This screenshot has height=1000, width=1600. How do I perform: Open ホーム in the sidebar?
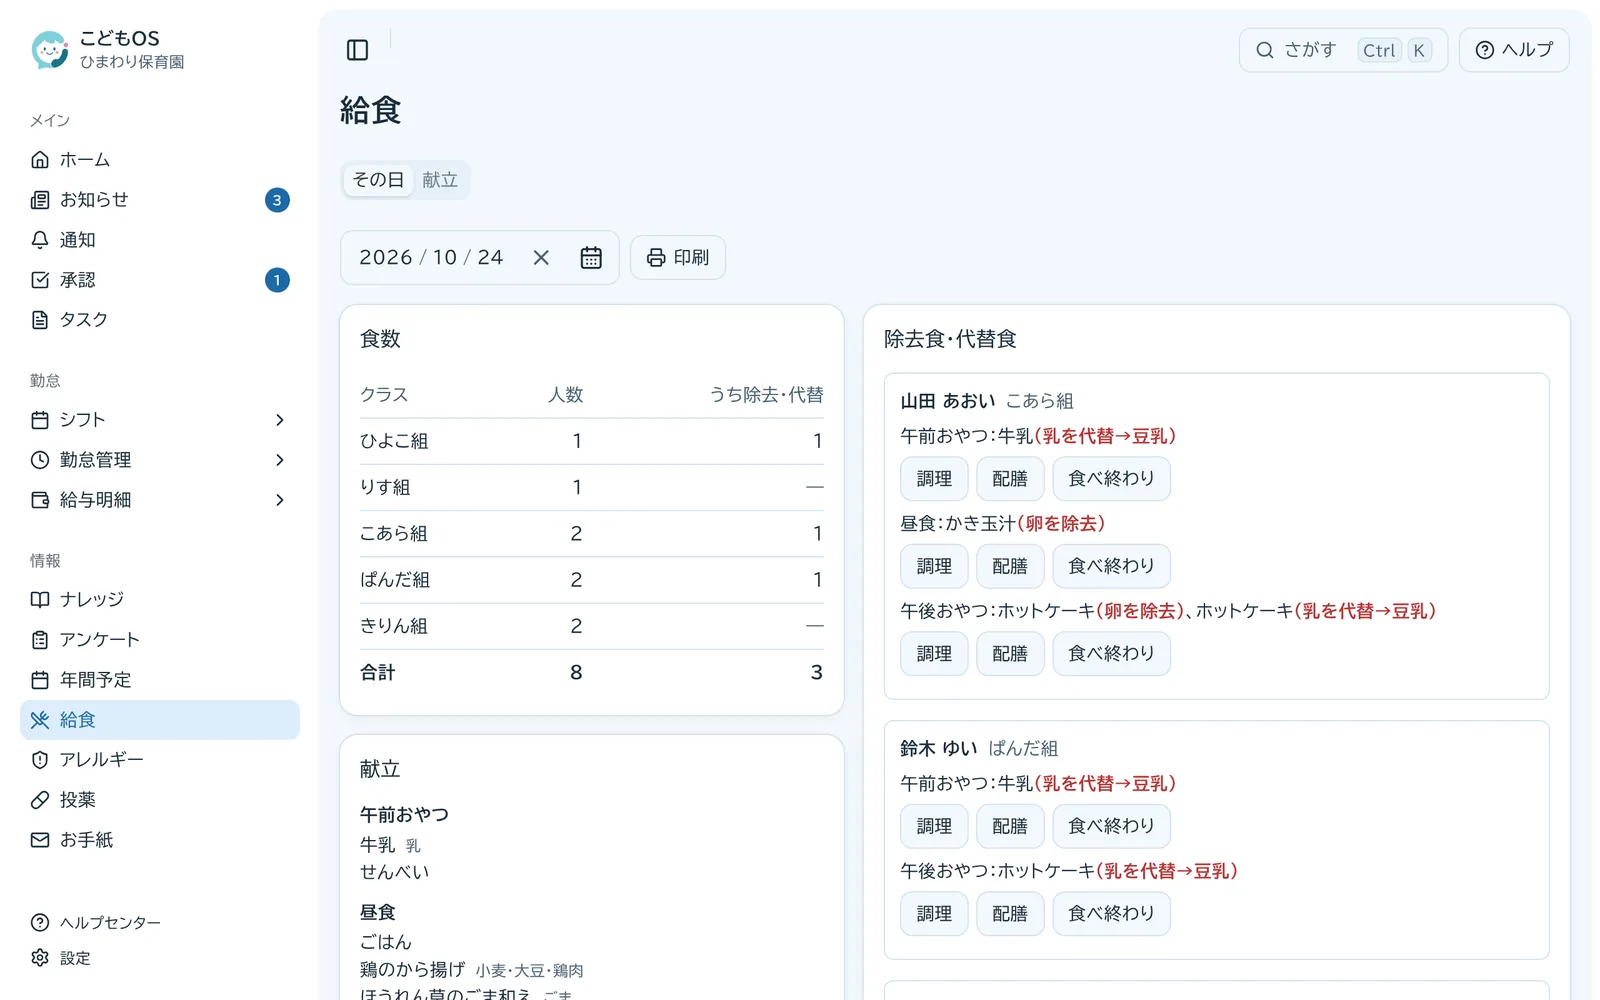[160, 160]
